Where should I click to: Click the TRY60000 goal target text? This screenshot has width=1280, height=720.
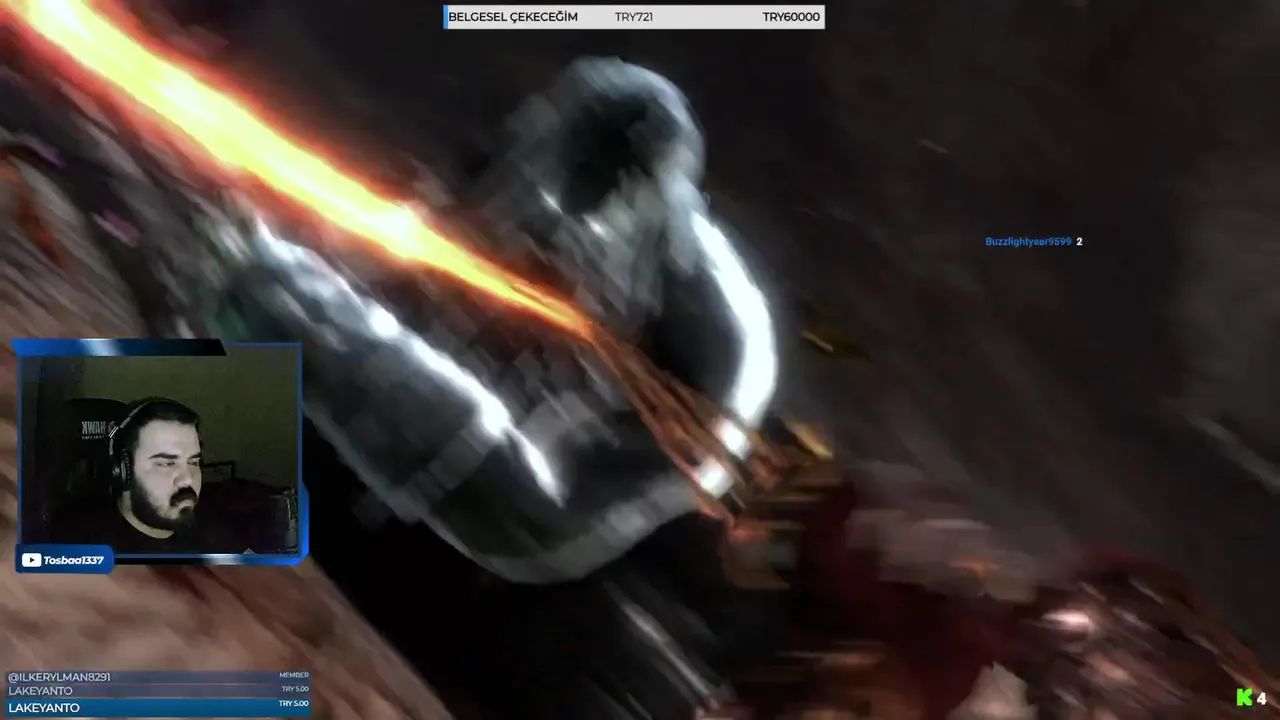(x=791, y=17)
